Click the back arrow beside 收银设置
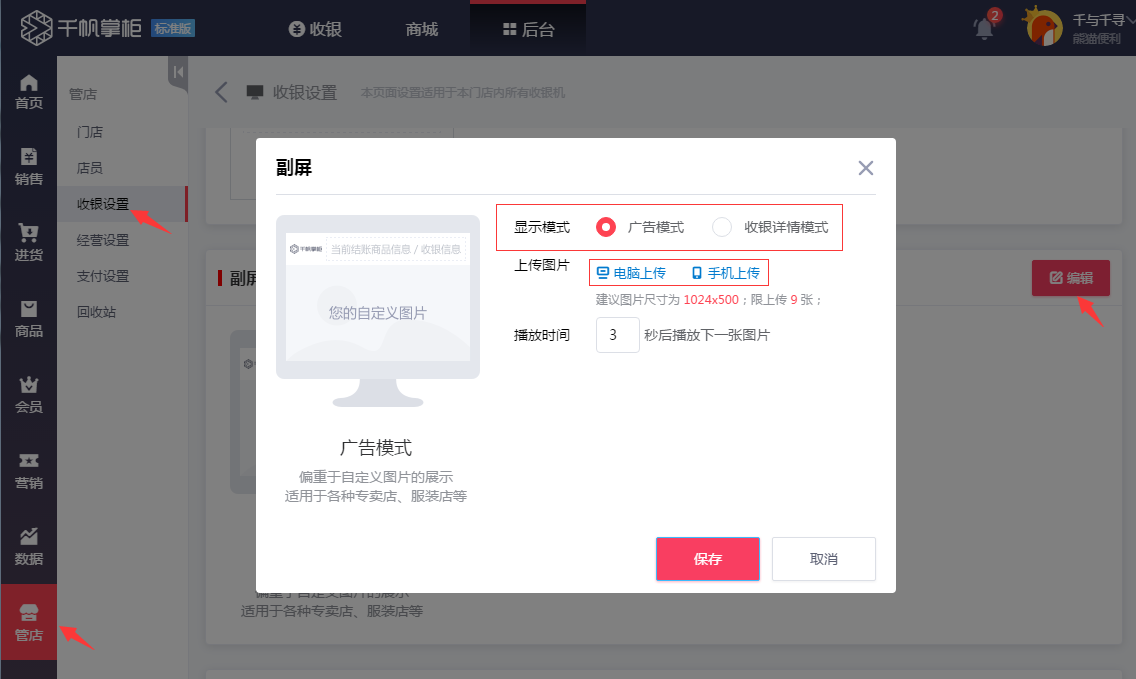Viewport: 1136px width, 679px height. tap(221, 91)
